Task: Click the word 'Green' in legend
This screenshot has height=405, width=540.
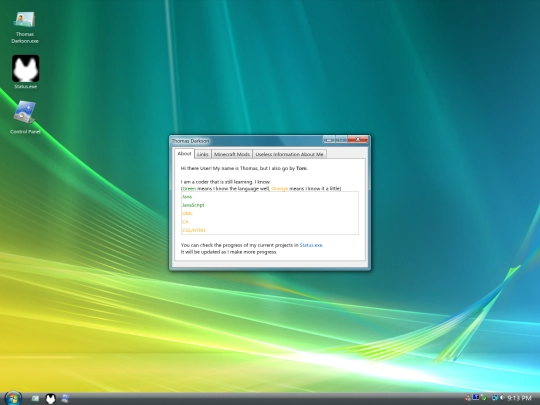Action: coord(189,189)
